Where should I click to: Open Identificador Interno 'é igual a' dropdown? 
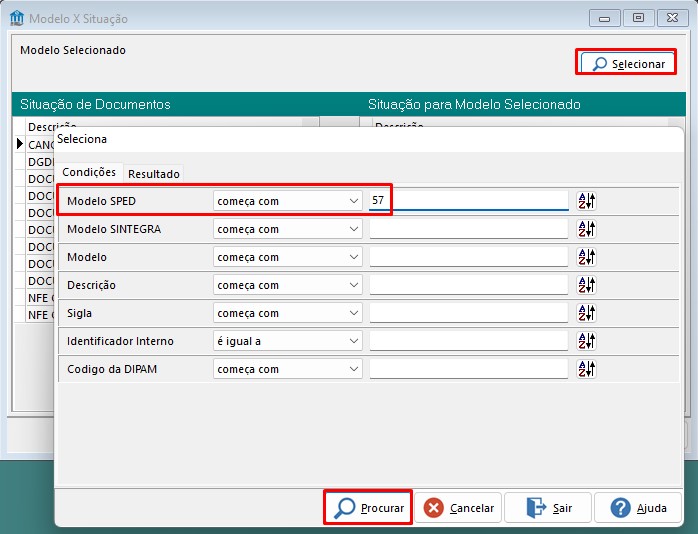288,341
